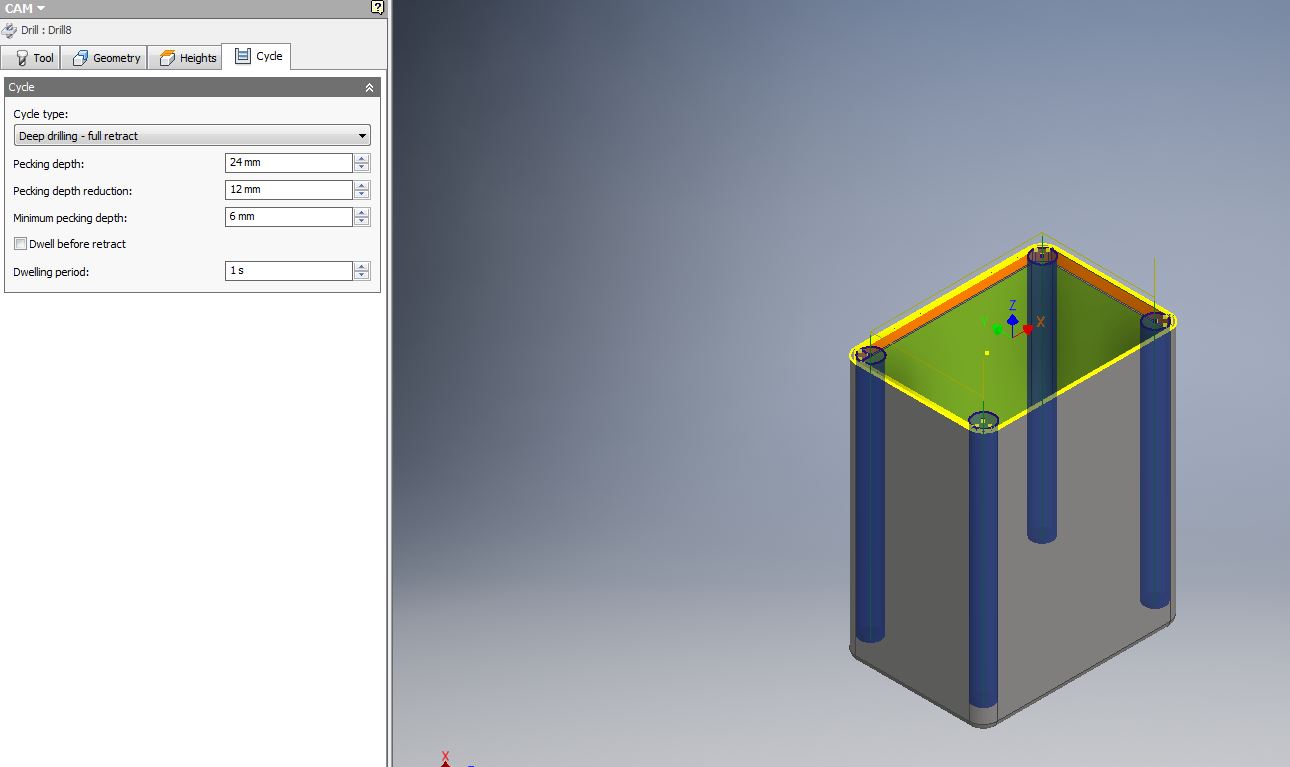Click the 'Dwelling period:' label

pyautogui.click(x=51, y=271)
